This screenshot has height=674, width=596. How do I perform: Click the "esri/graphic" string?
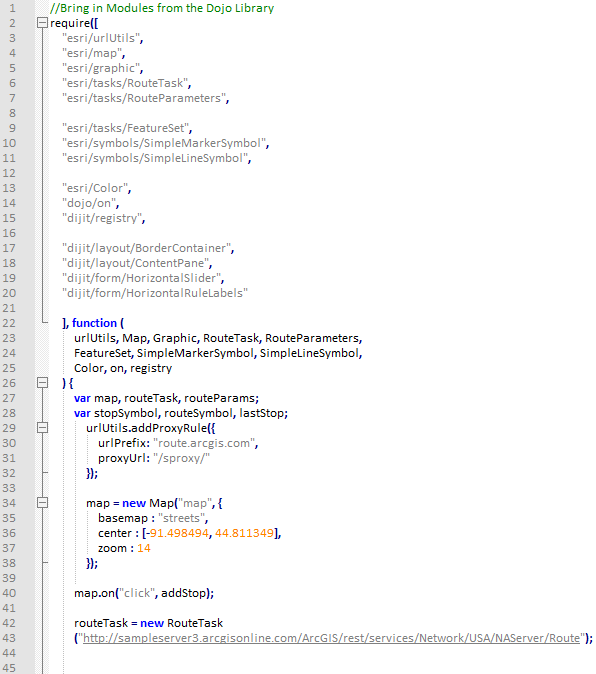[101, 68]
